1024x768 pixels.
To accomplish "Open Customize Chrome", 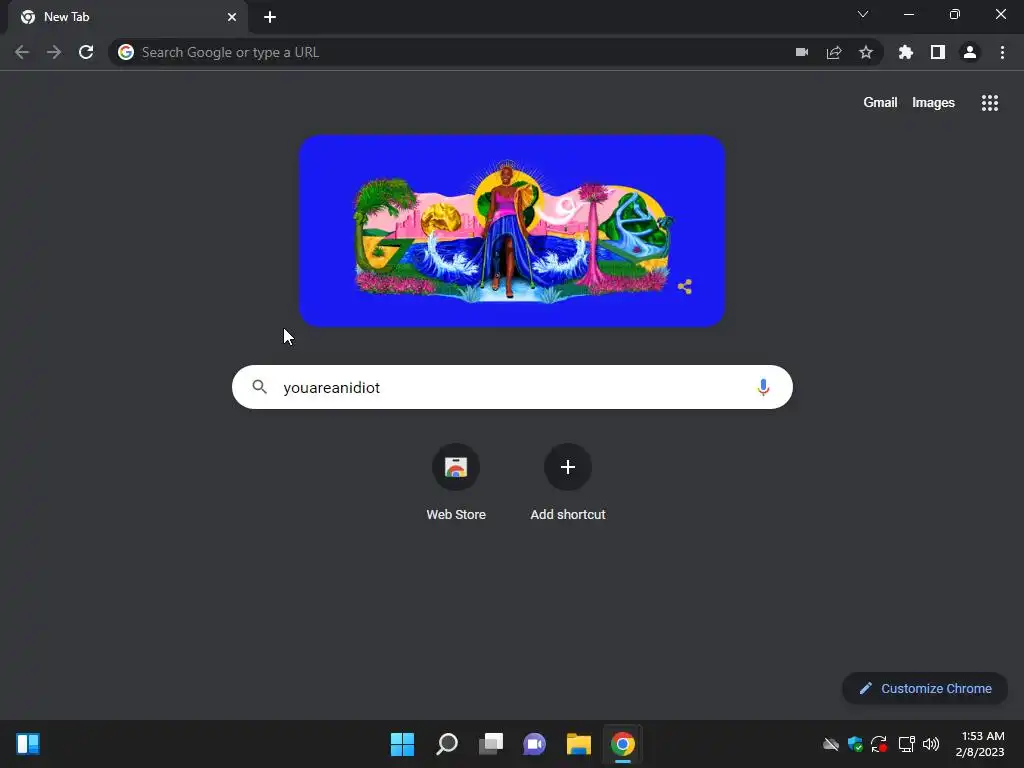I will [x=925, y=688].
